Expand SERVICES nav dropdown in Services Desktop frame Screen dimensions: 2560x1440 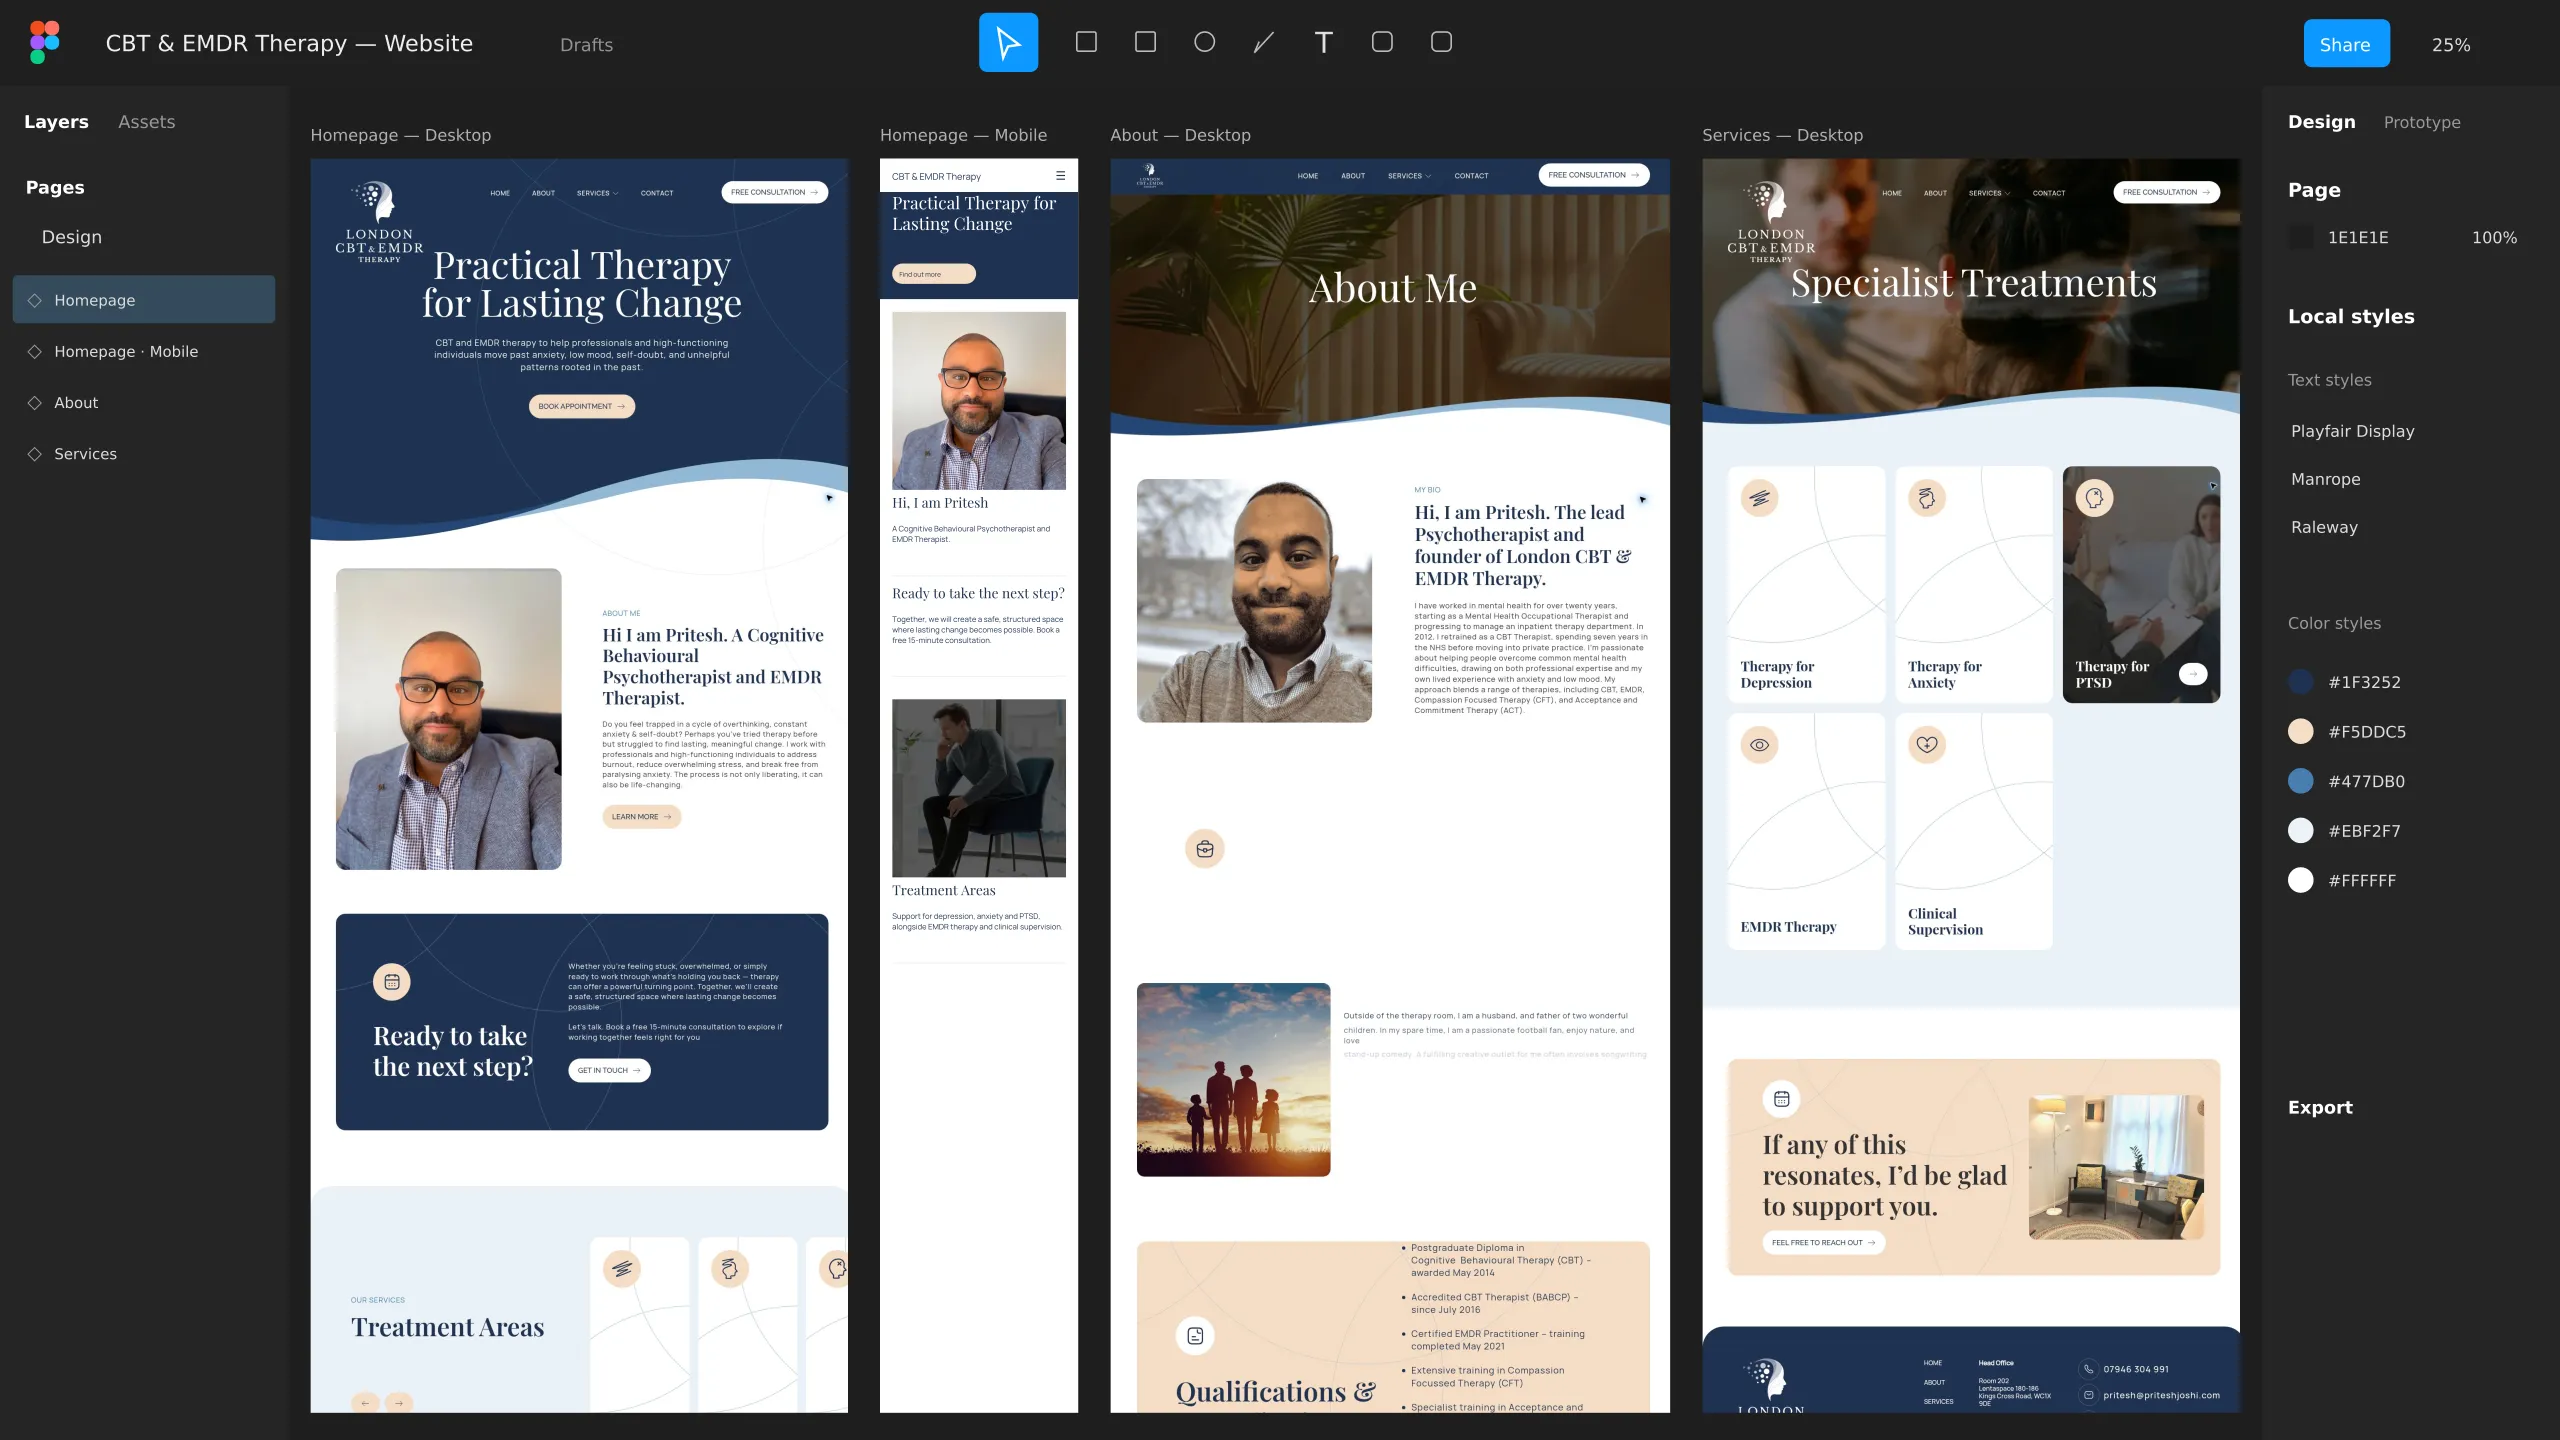1989,193
